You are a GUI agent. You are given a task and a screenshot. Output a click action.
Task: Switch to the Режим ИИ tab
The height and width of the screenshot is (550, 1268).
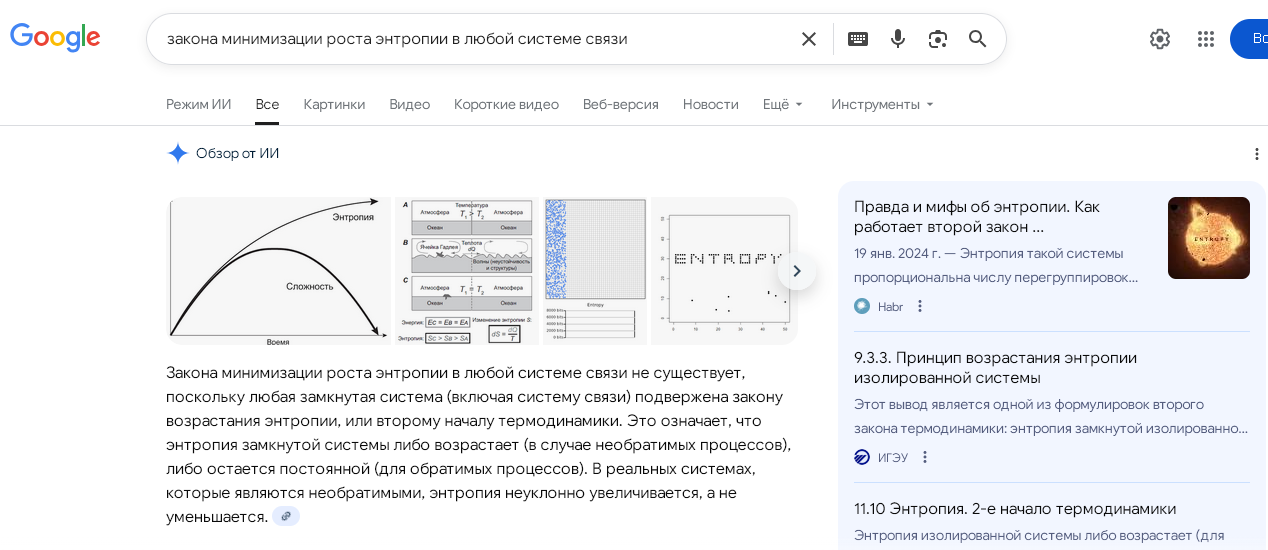pos(198,104)
